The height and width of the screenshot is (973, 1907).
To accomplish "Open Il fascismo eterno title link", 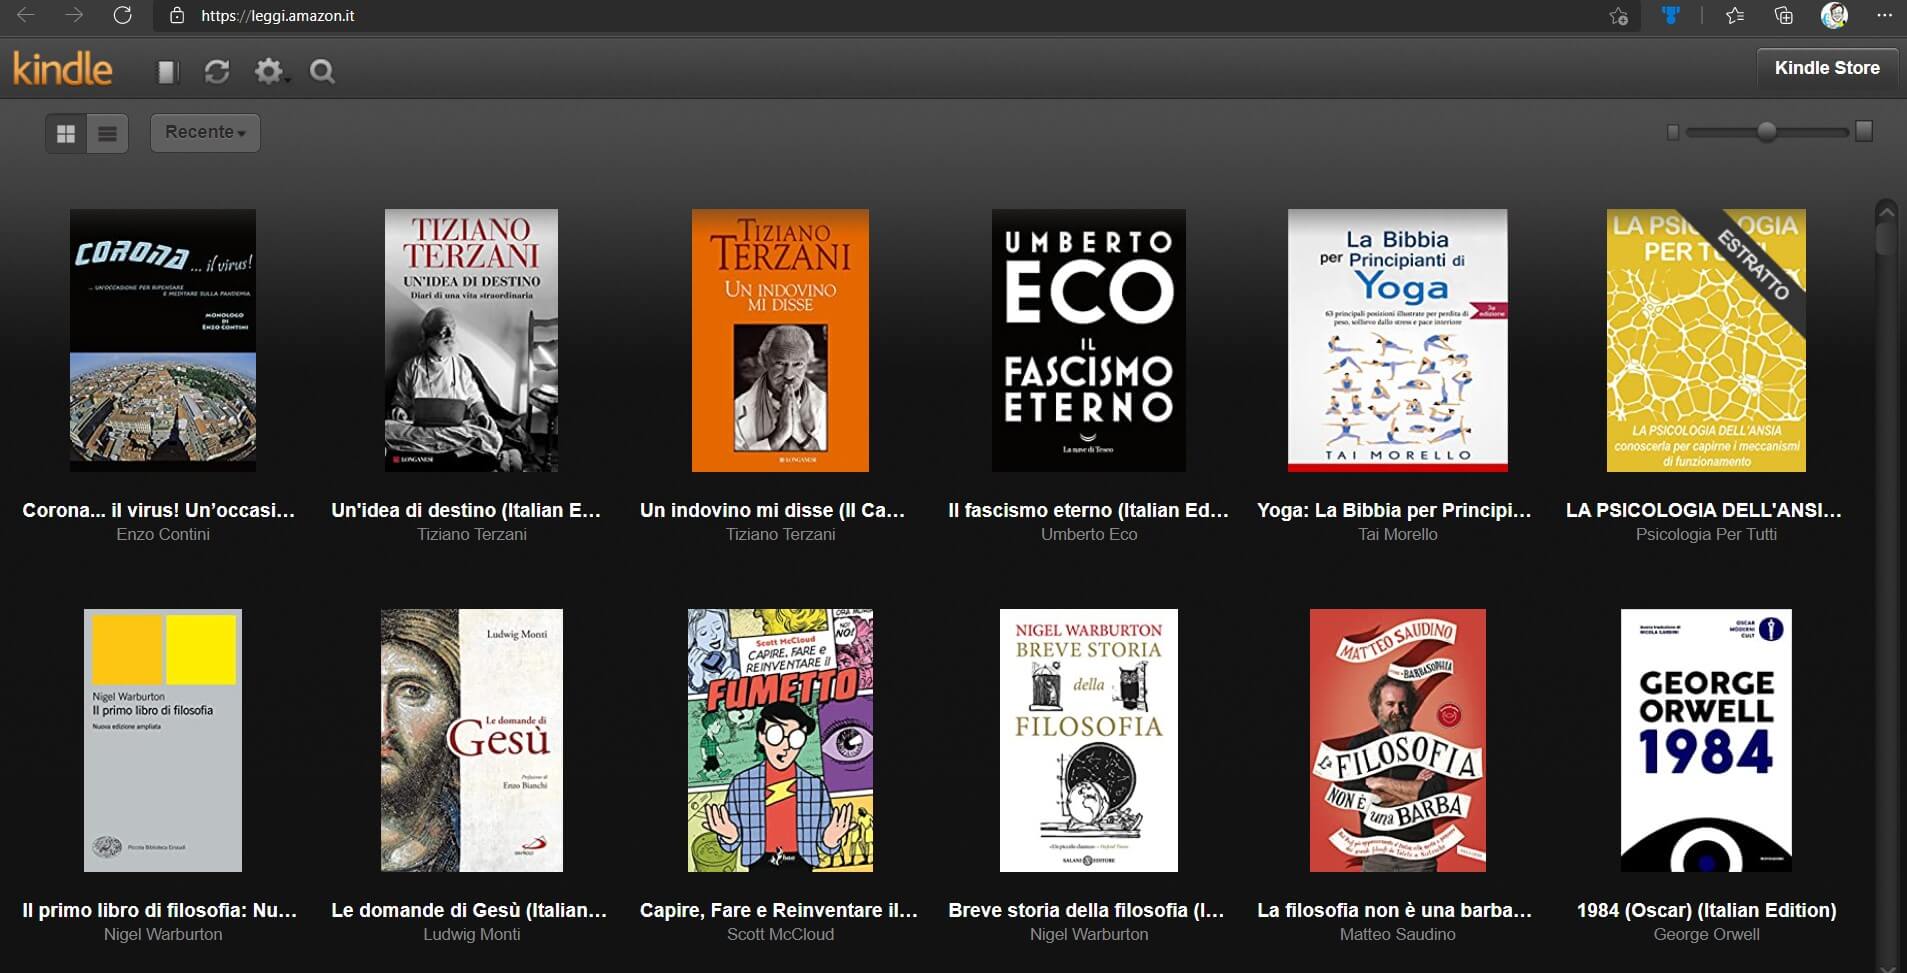I will pyautogui.click(x=1088, y=510).
